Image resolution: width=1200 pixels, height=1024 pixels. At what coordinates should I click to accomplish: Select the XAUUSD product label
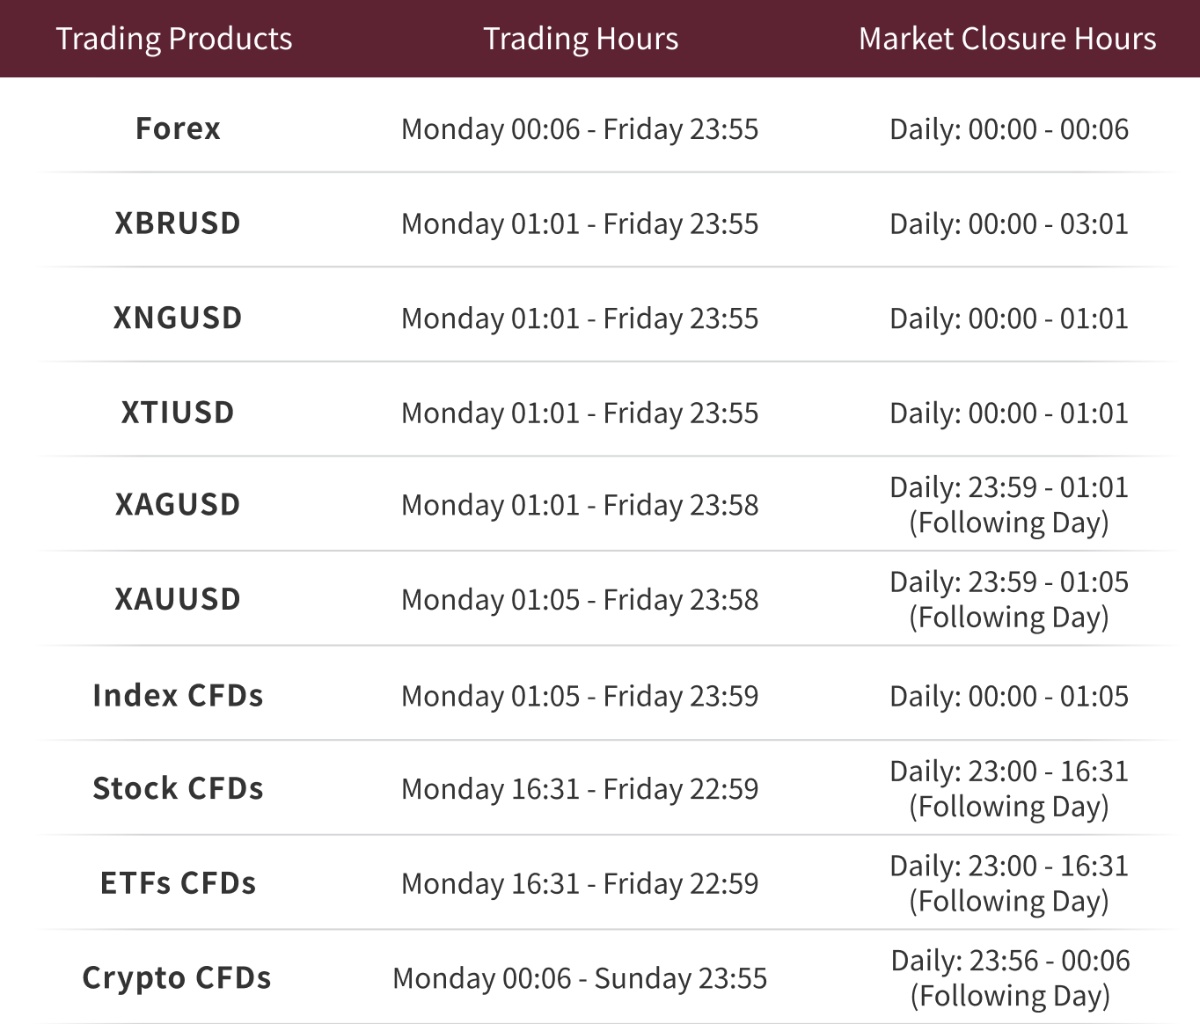click(x=178, y=600)
